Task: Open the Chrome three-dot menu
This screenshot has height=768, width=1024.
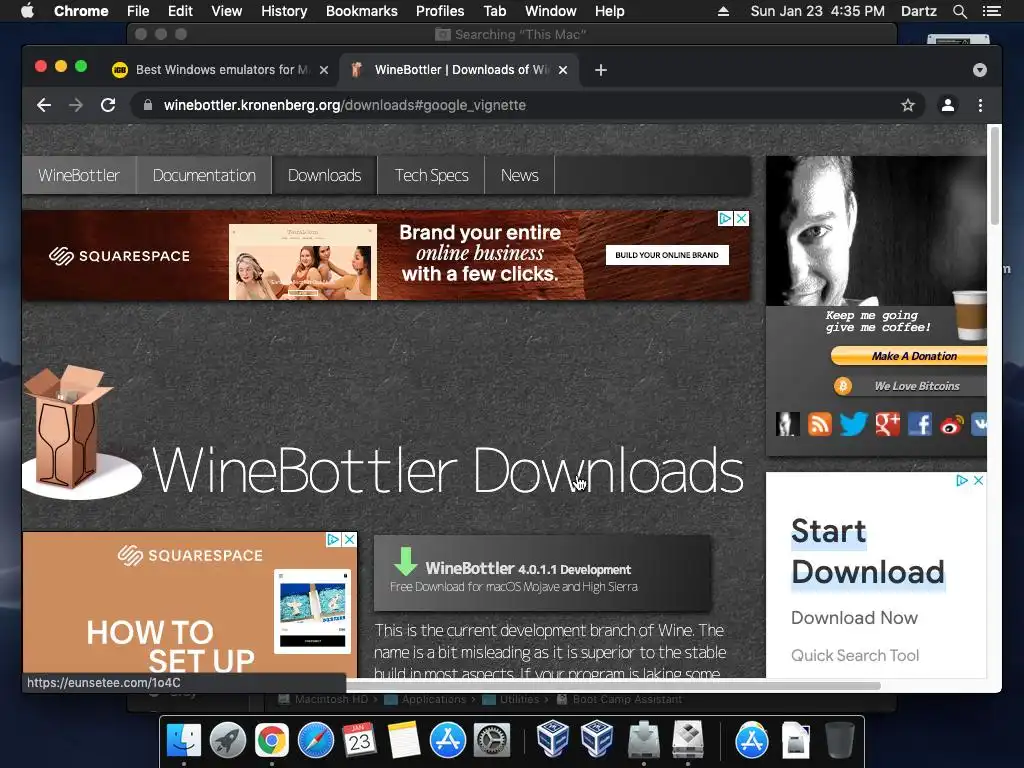Action: 980,105
